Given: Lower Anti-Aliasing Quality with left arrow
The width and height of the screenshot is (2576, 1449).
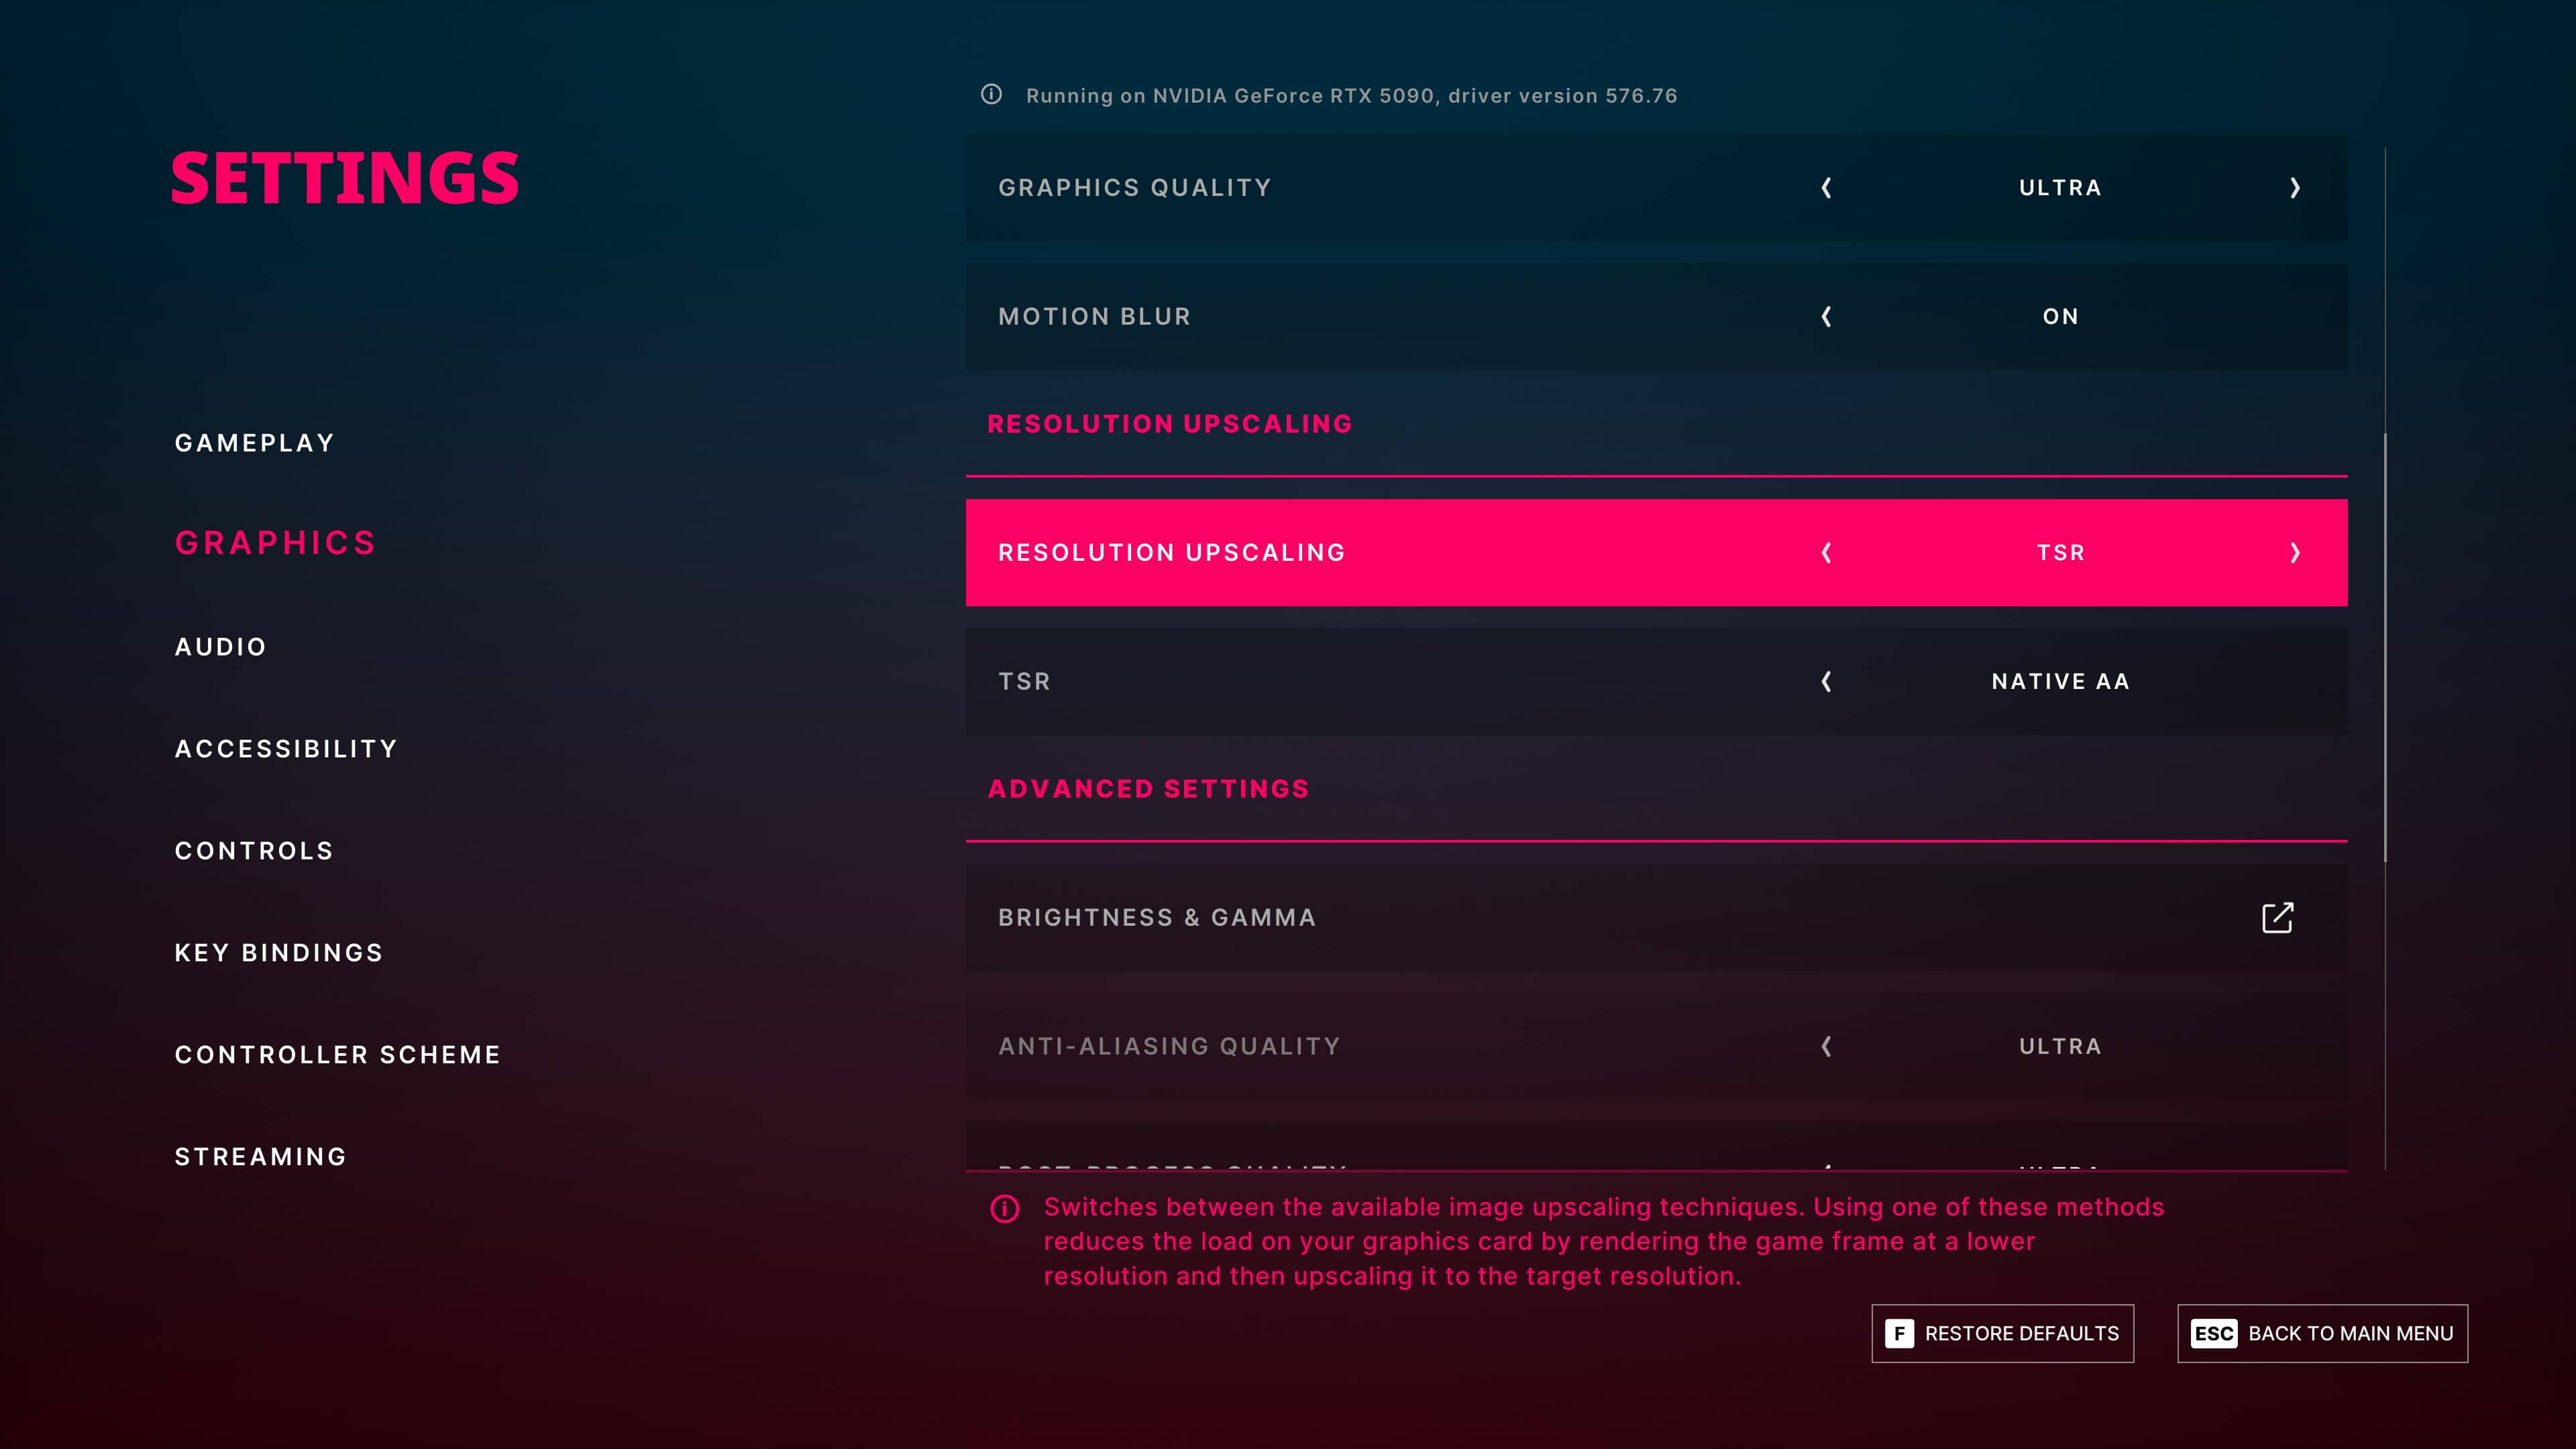Looking at the screenshot, I should (x=1826, y=1047).
